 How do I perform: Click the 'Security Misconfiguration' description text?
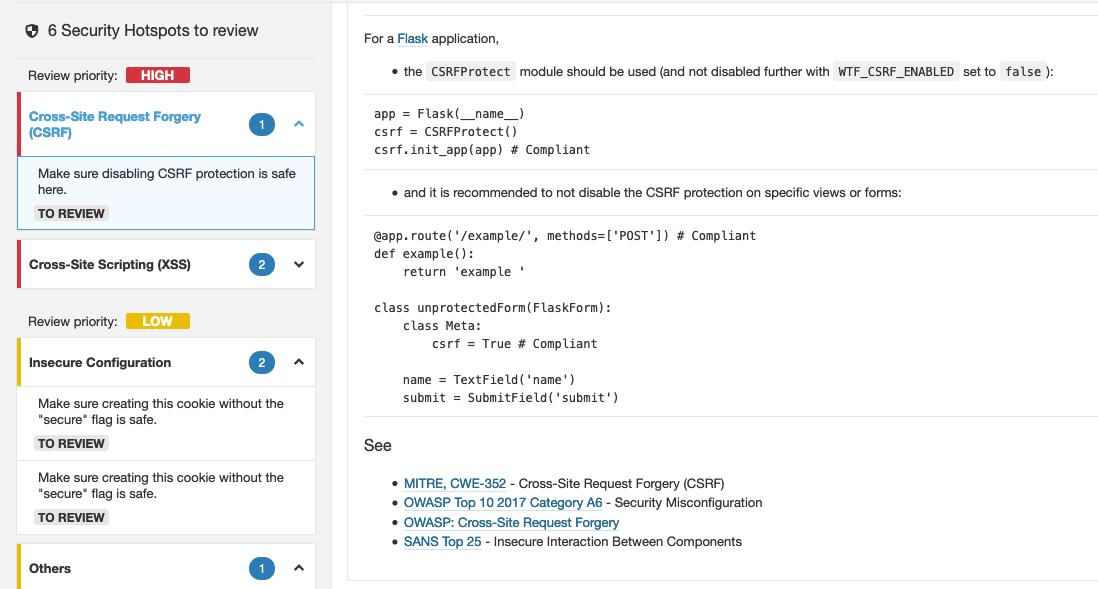[x=688, y=503]
